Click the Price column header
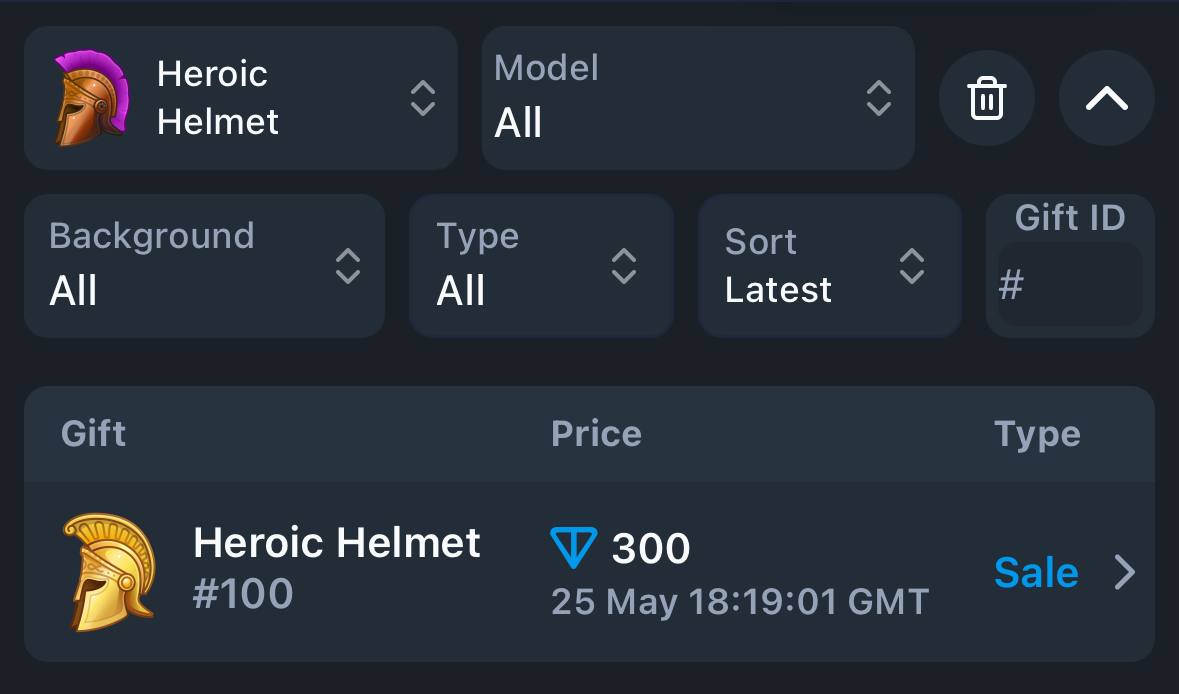The width and height of the screenshot is (1179, 694). pos(596,434)
